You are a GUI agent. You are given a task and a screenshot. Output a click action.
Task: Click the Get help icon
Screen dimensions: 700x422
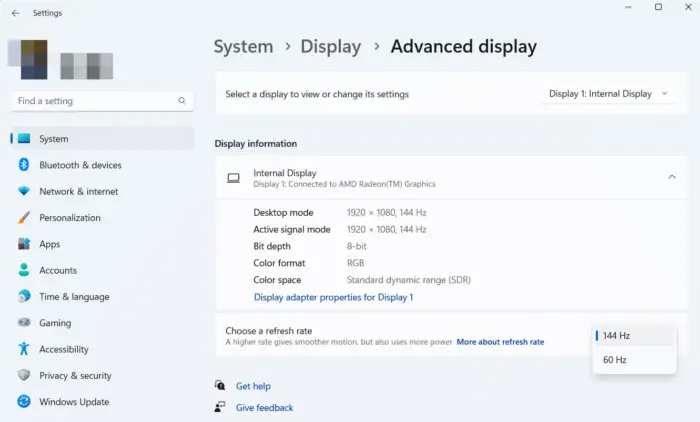point(221,386)
